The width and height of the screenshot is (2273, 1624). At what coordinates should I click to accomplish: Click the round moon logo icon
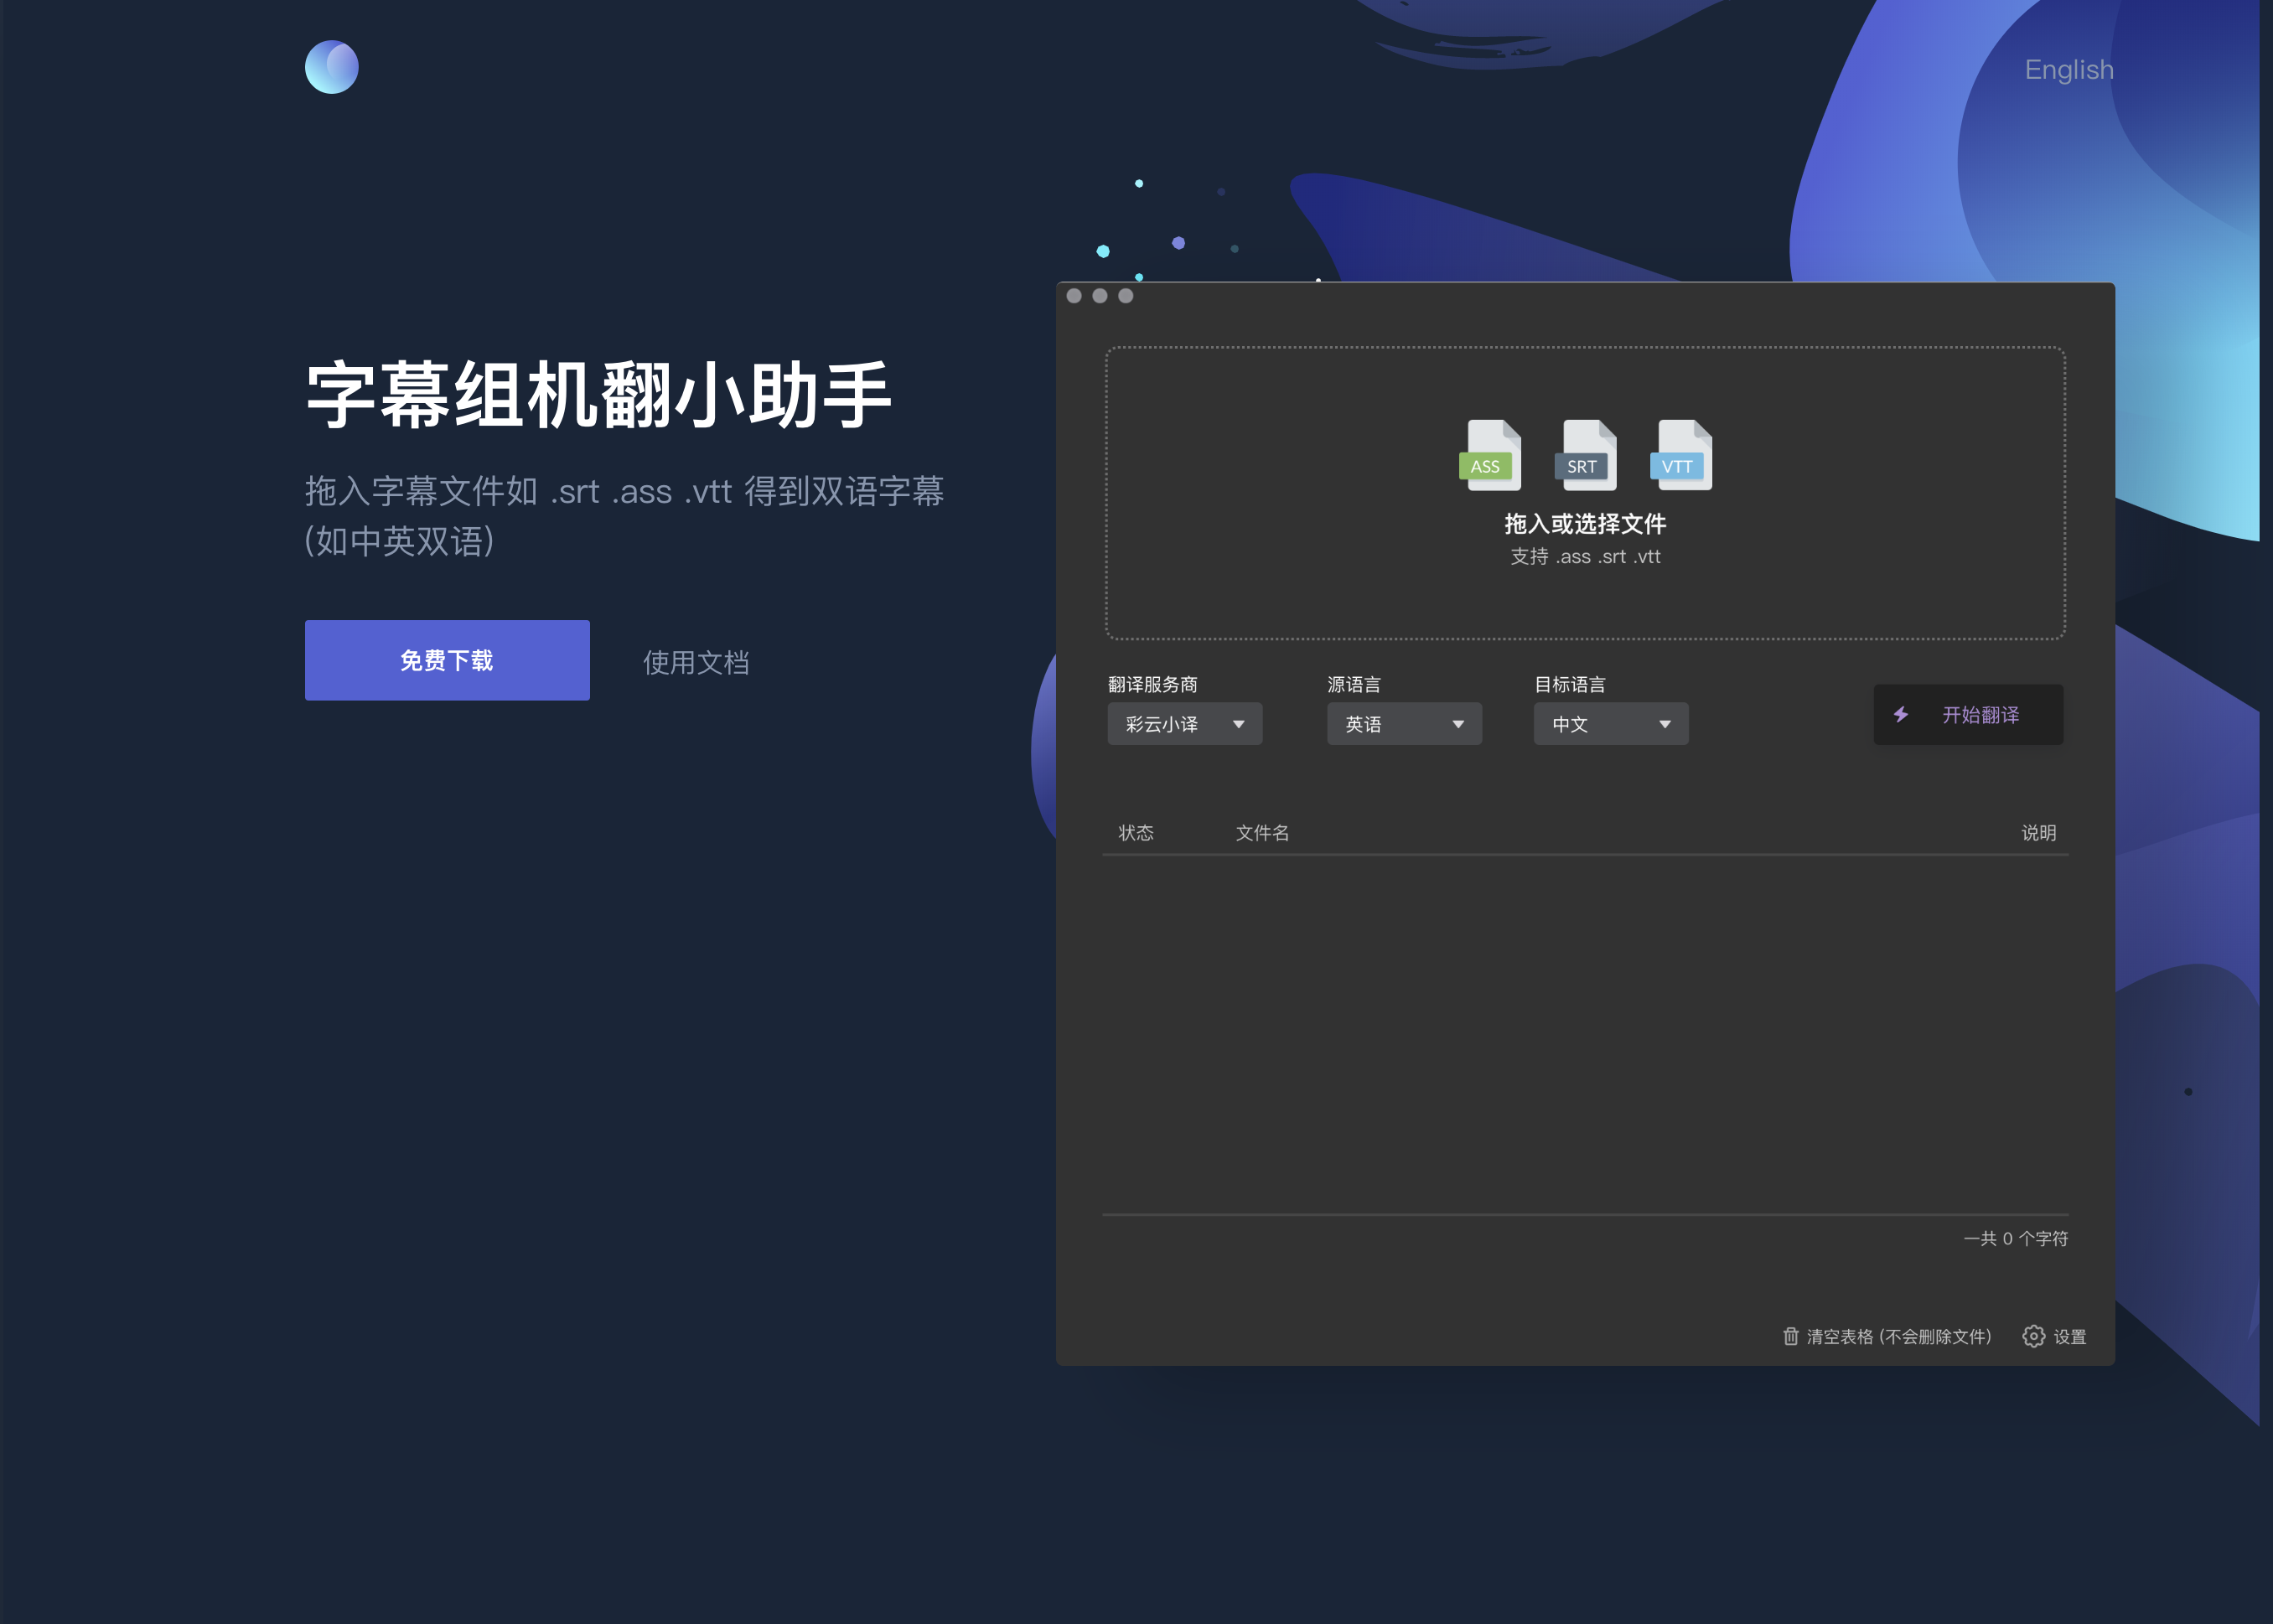click(331, 67)
